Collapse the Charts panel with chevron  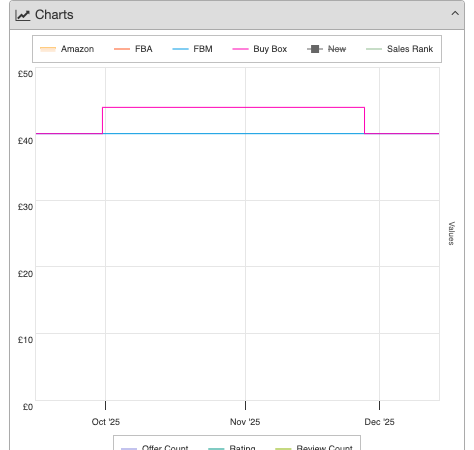[x=455, y=14]
